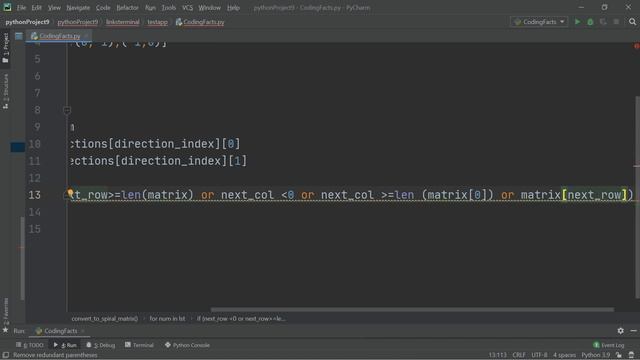The width and height of the screenshot is (640, 360).
Task: Open the Refactor menu
Action: [128, 8]
